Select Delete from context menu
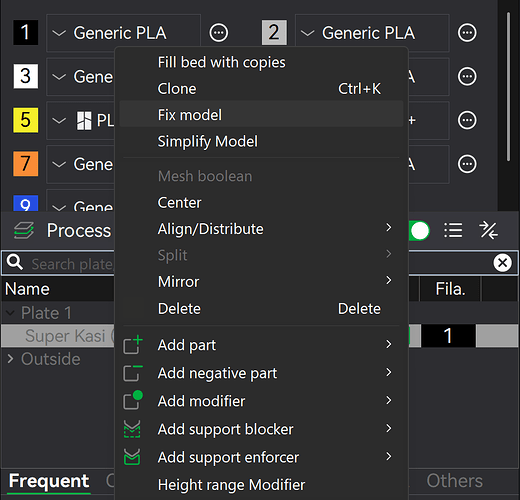 (x=261, y=309)
